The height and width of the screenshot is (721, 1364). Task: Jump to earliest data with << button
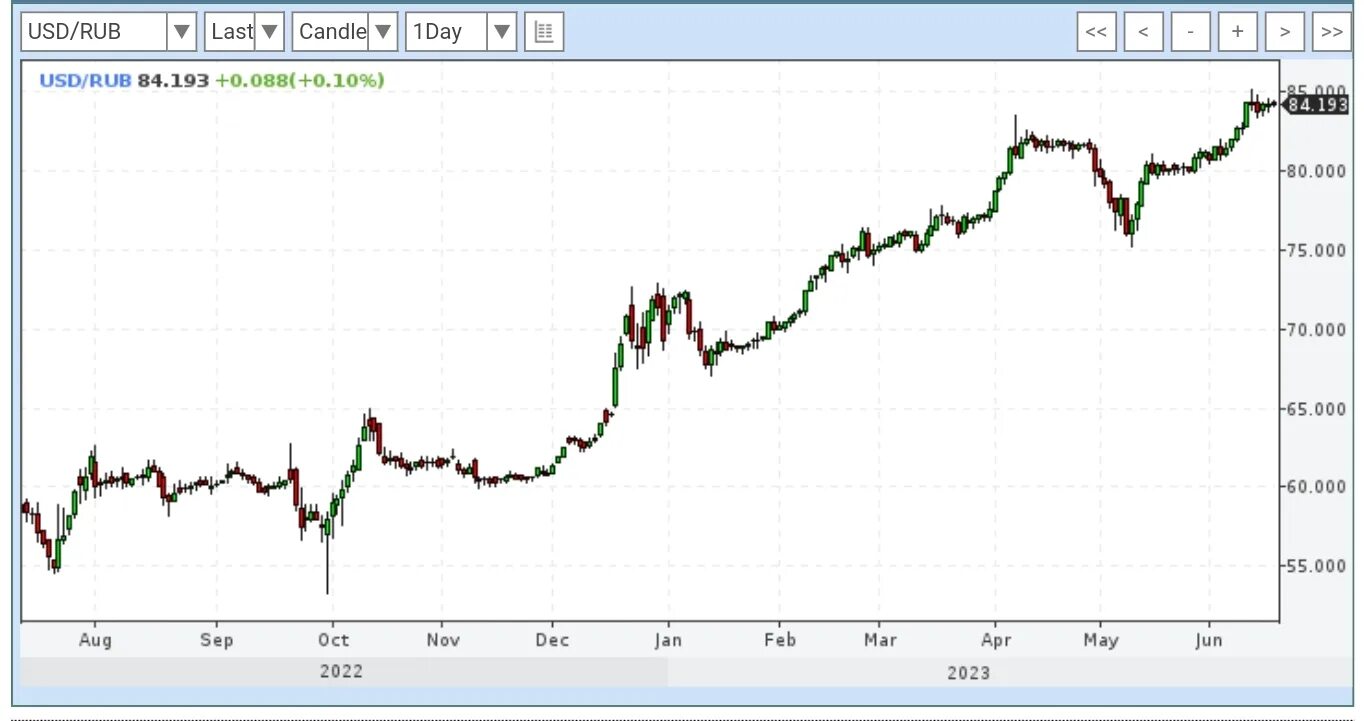(1096, 32)
